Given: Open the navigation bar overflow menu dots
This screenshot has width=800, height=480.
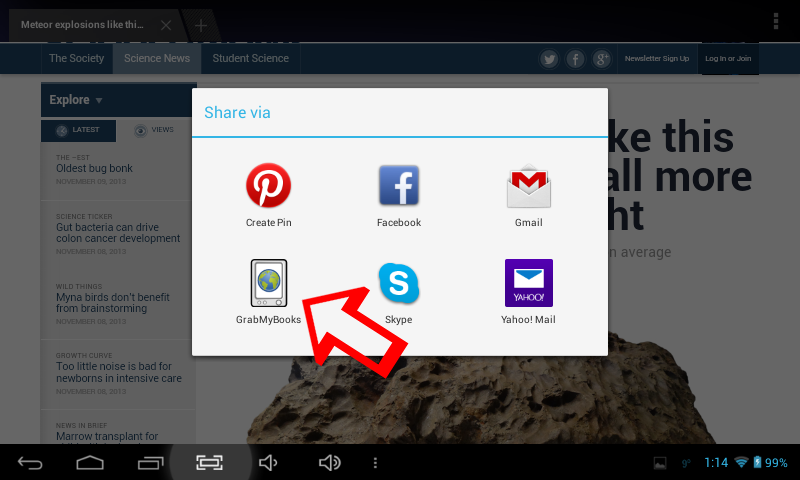Looking at the screenshot, I should (x=376, y=463).
